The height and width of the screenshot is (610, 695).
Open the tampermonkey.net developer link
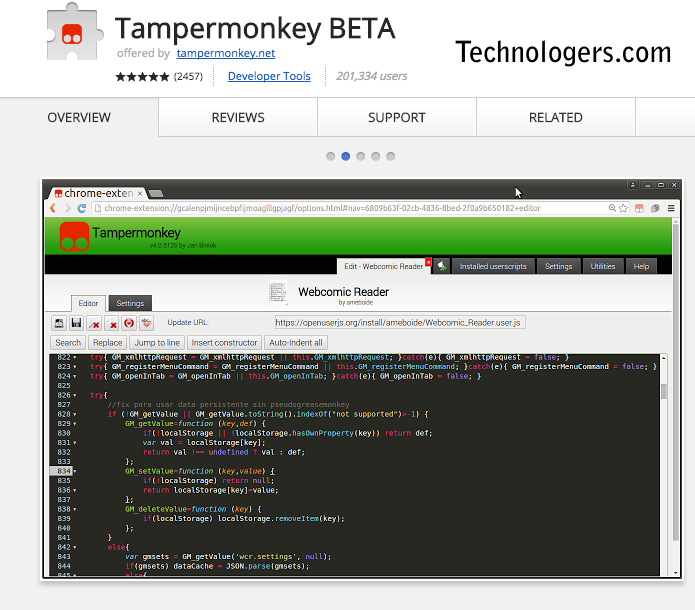pos(226,53)
